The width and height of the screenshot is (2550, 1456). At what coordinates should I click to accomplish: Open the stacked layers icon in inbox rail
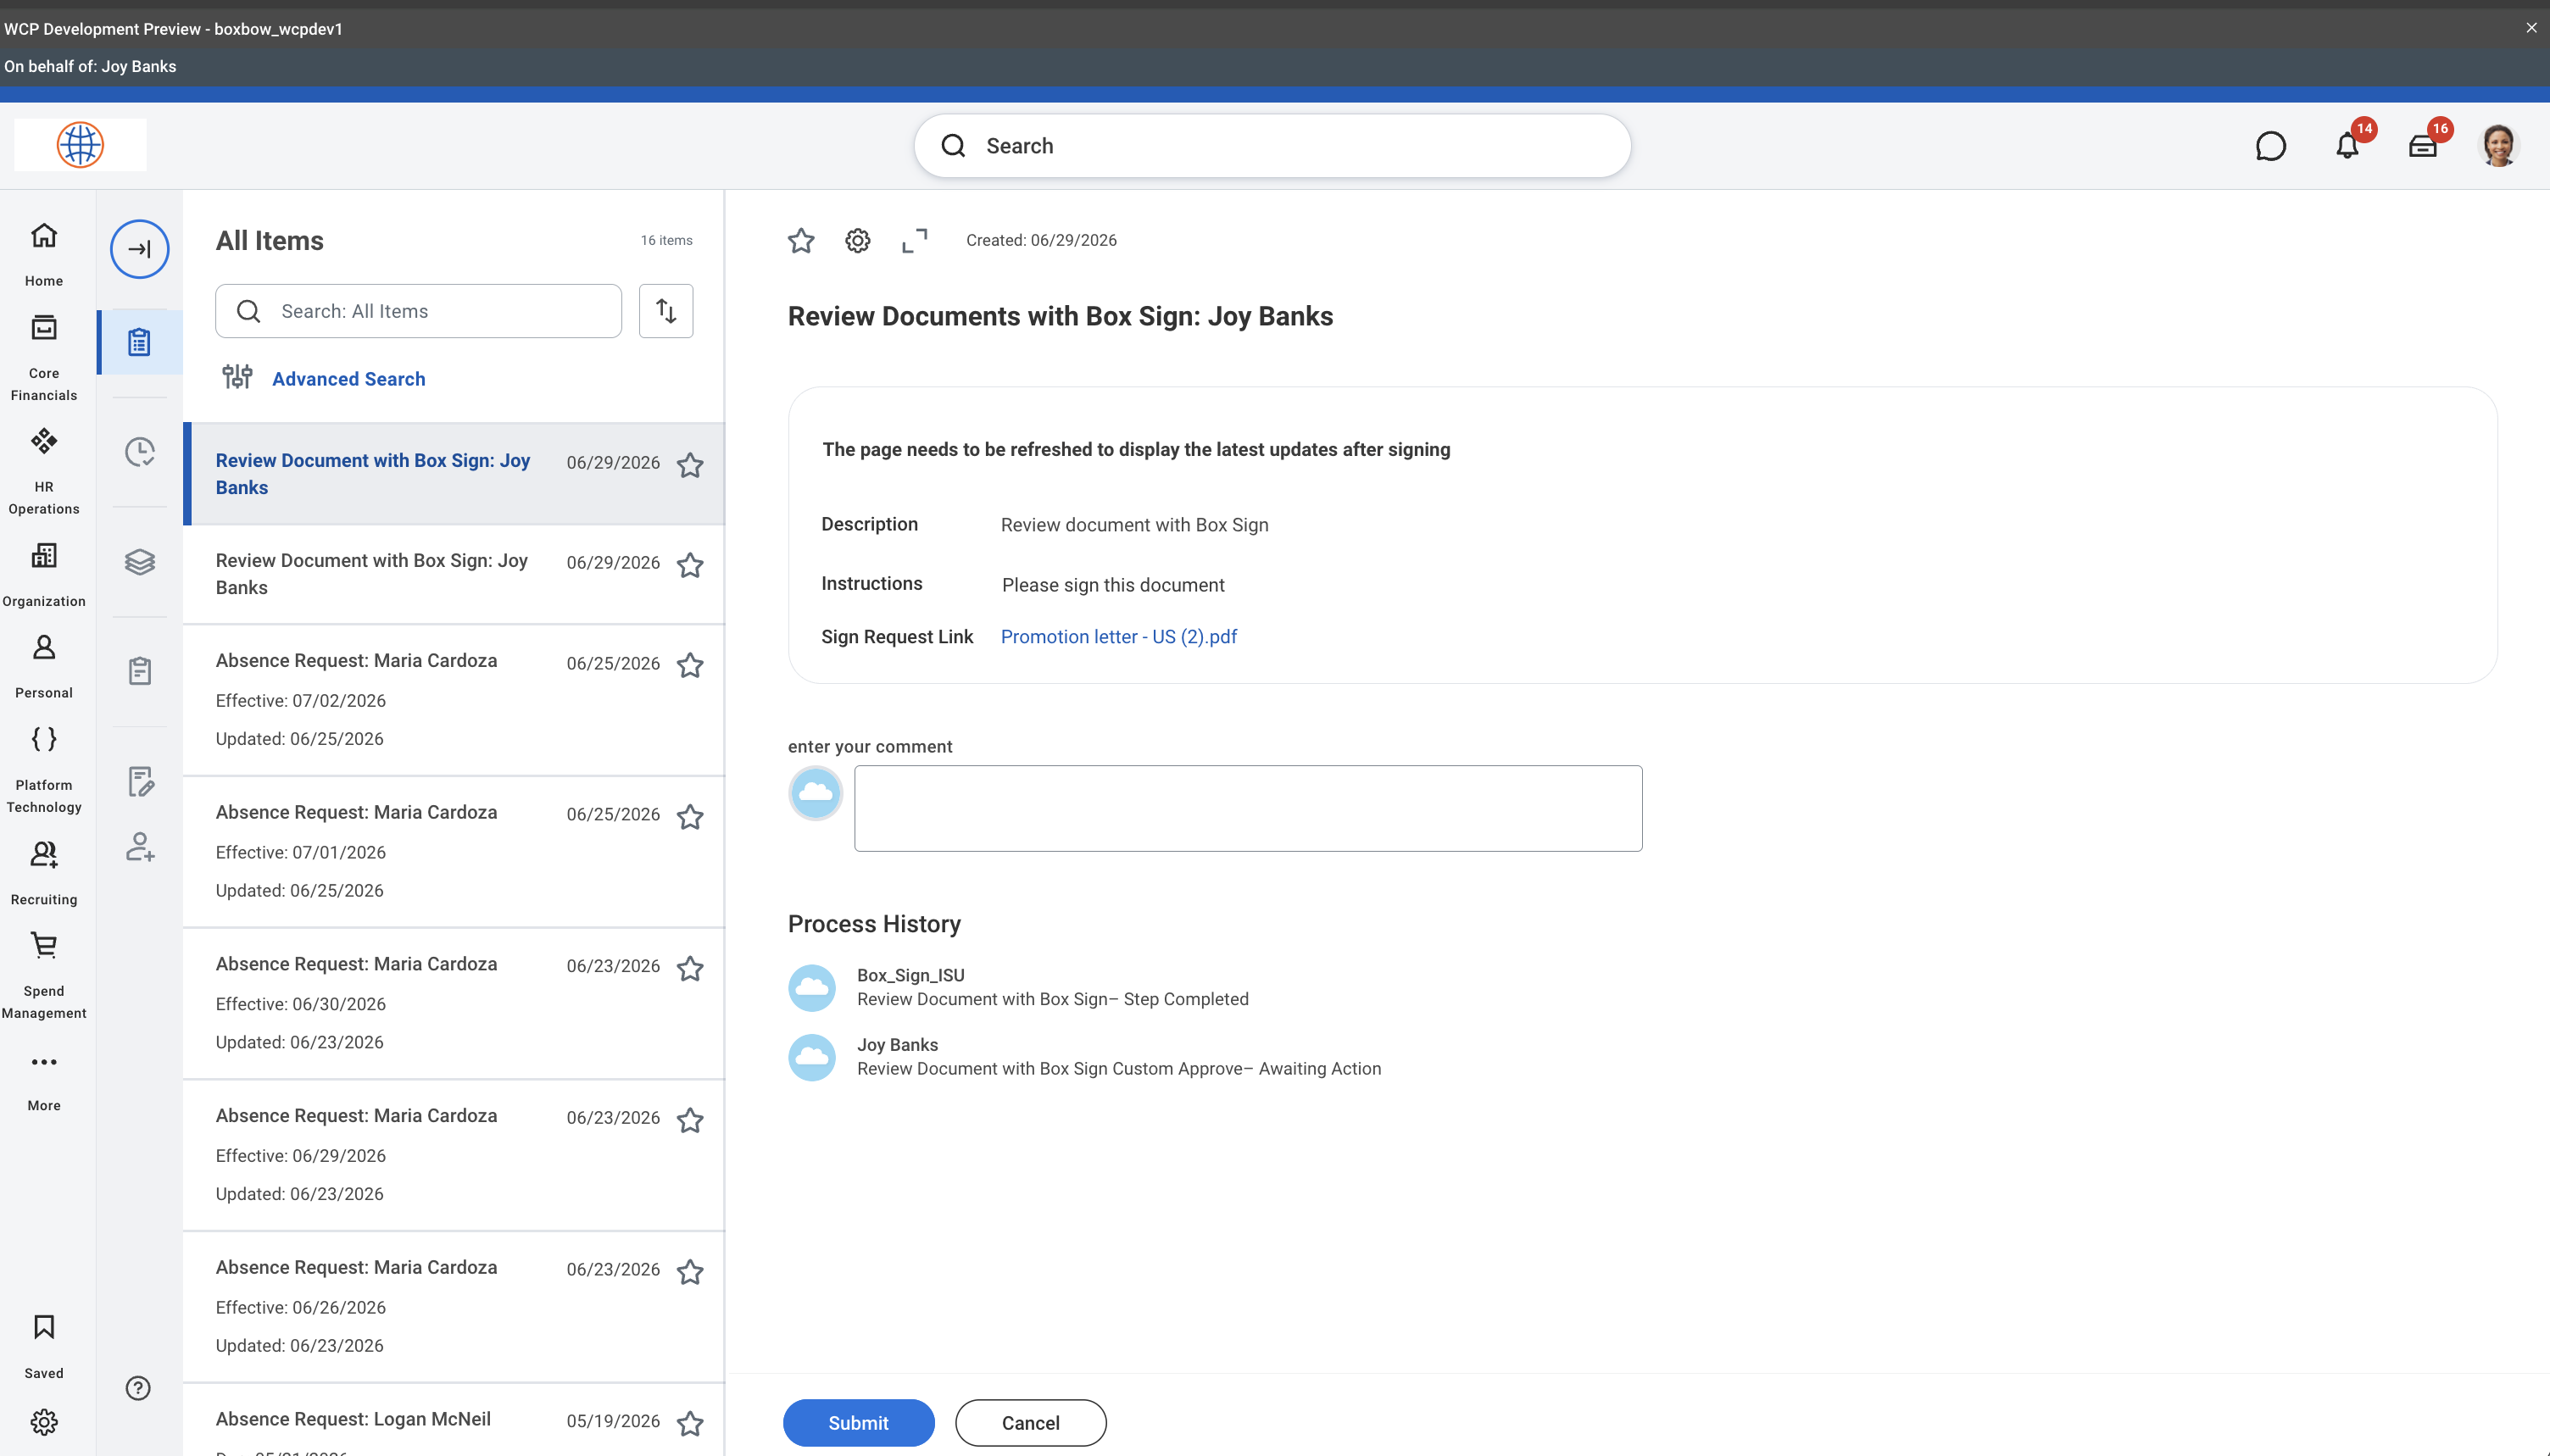(139, 562)
